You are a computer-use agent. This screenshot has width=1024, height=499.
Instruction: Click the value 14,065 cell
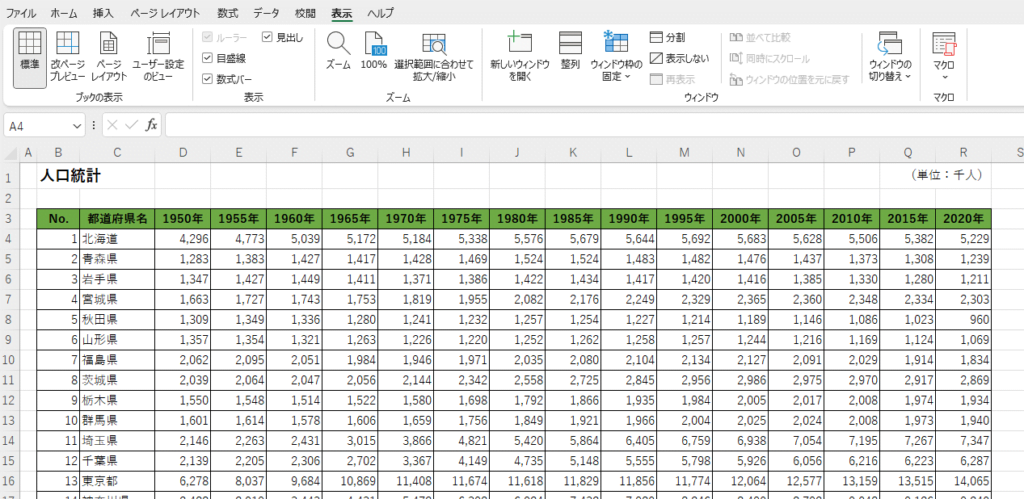tap(963, 482)
